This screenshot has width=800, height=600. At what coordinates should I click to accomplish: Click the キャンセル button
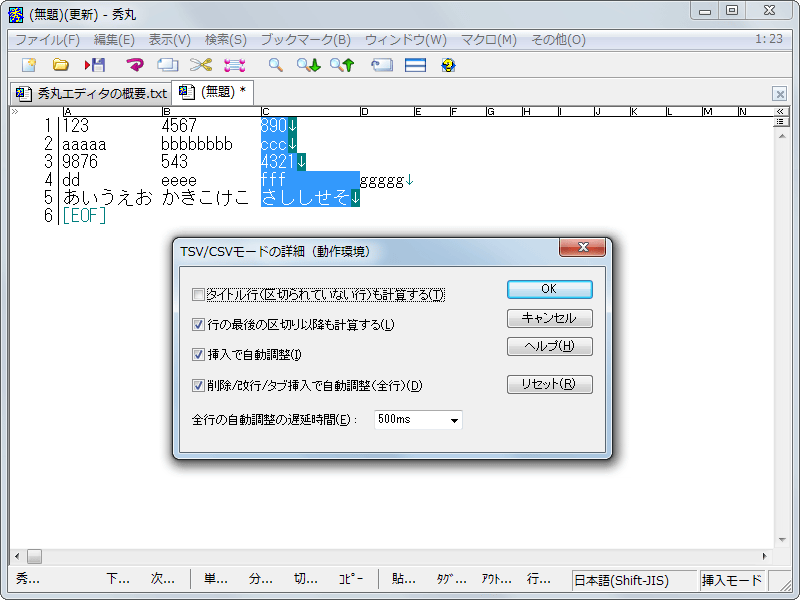pos(549,318)
